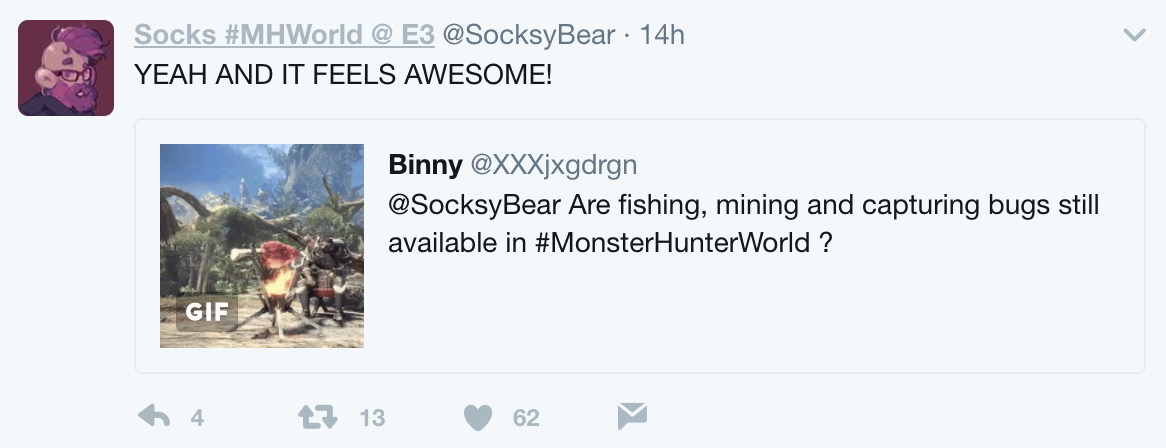Screen dimensions: 1166x448
Task: Click the @SocksyBear mention in the quoted tweet
Action: (474, 205)
